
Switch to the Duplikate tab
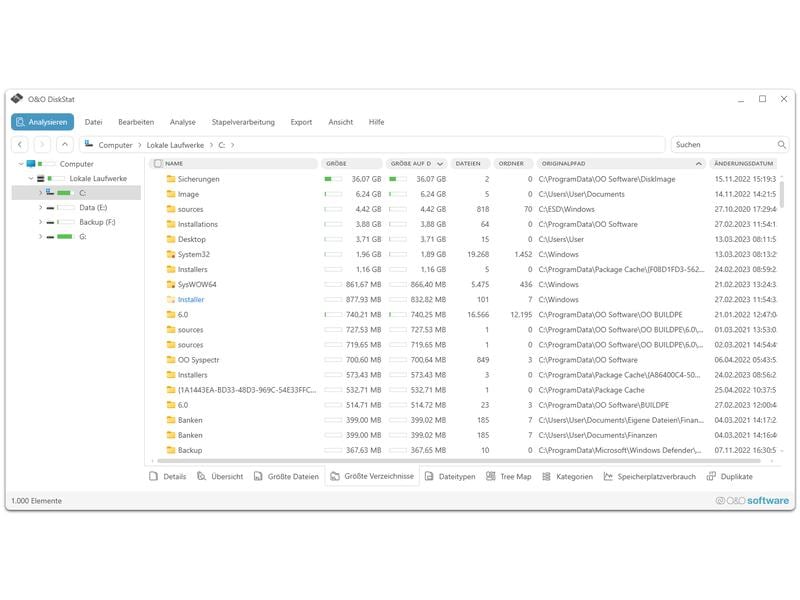(x=730, y=477)
